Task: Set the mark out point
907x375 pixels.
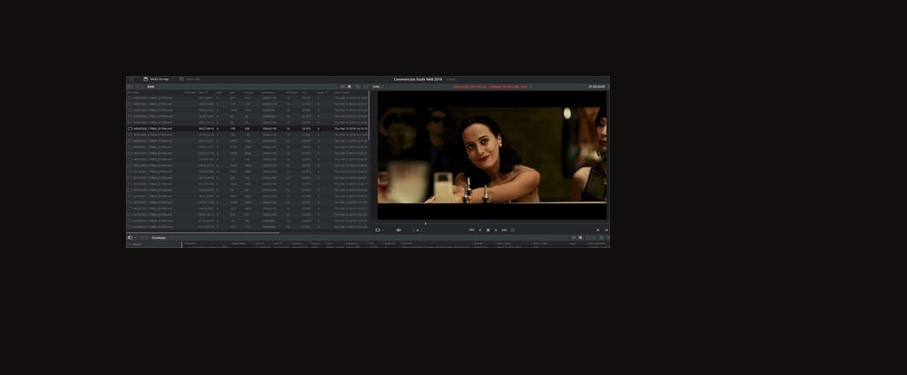Action: pos(606,230)
